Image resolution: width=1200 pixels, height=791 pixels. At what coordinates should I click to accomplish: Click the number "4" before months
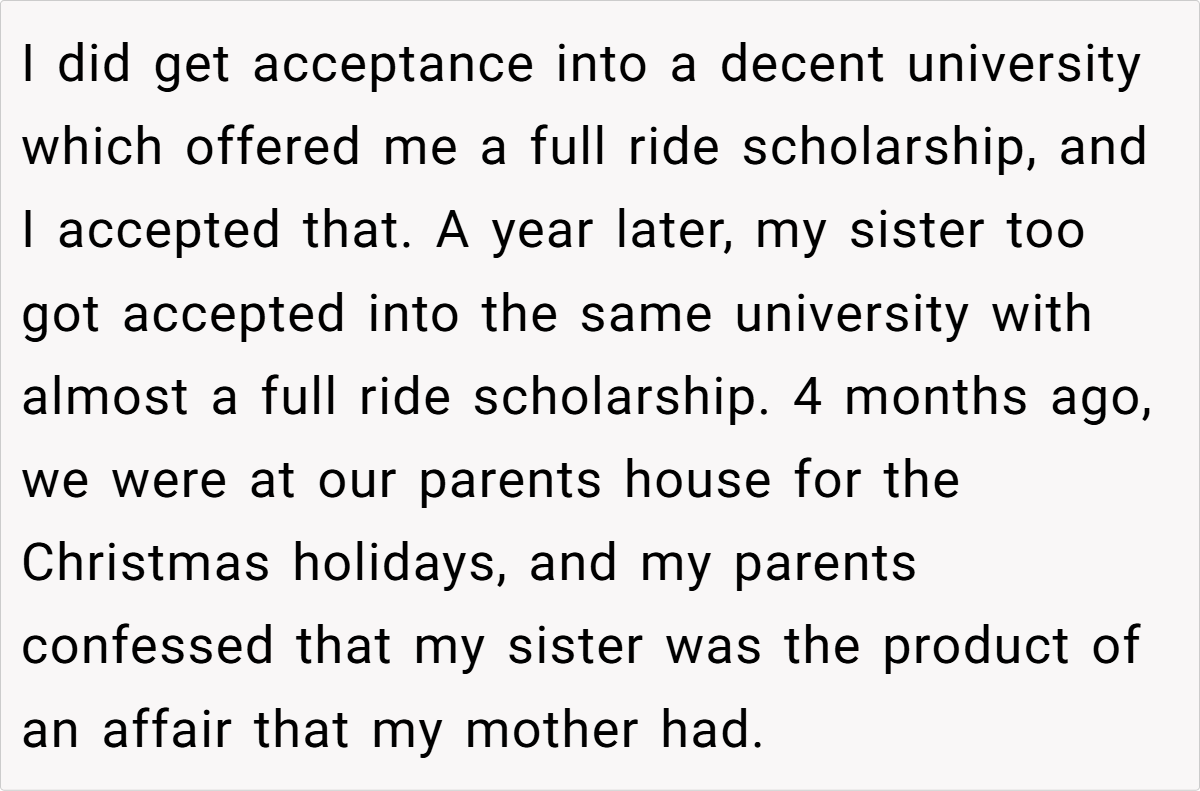[x=806, y=397]
